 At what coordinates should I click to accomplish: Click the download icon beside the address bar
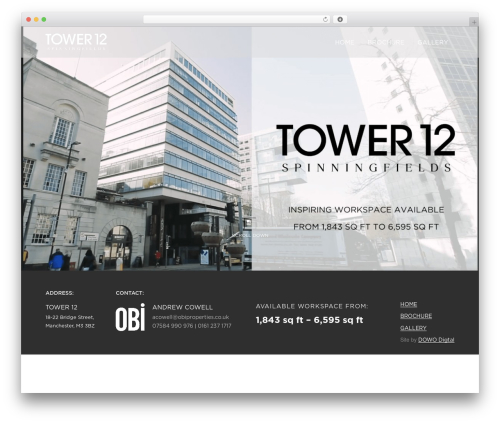click(340, 20)
